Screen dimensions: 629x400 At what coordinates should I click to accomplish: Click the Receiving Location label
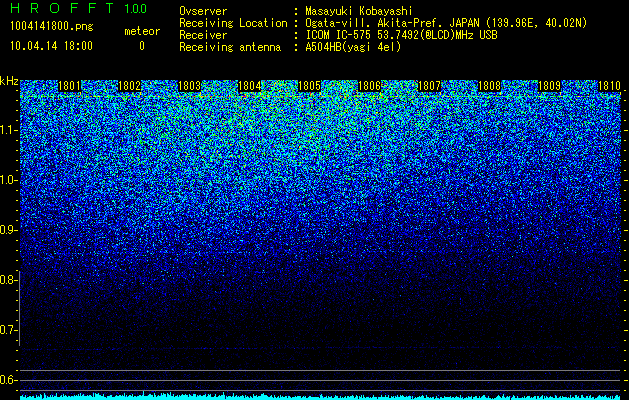233,24
